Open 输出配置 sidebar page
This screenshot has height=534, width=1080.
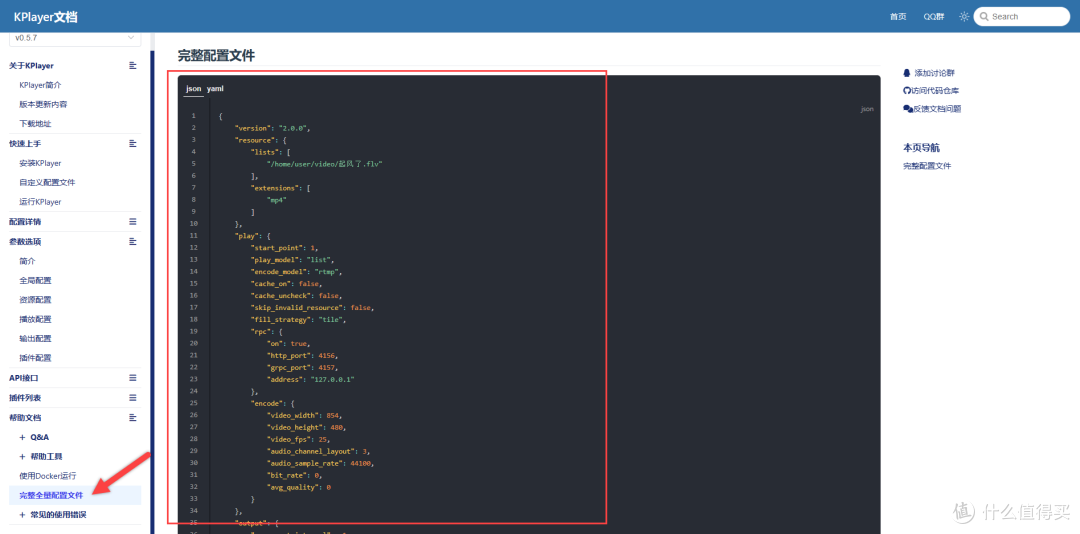[x=36, y=338]
